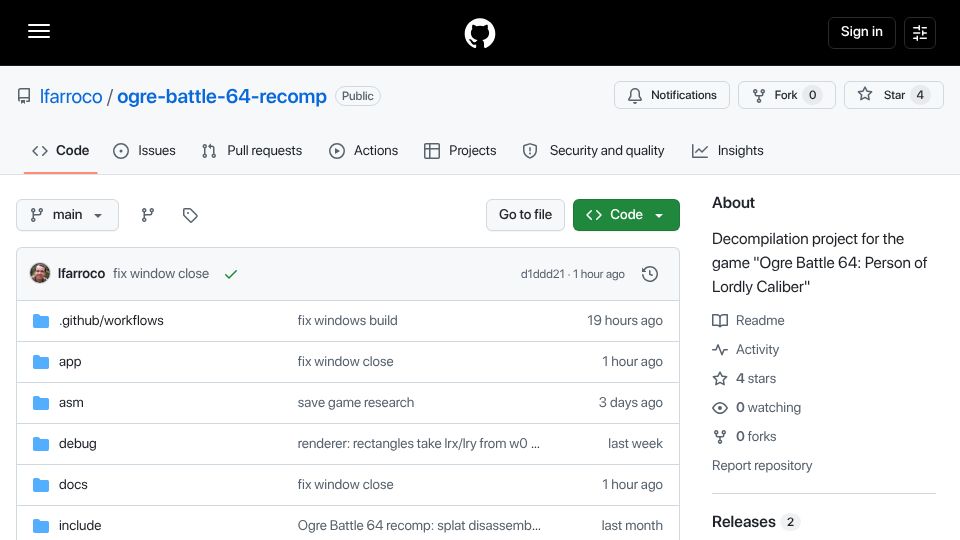Open the Security and quality tab

pyautogui.click(x=593, y=151)
